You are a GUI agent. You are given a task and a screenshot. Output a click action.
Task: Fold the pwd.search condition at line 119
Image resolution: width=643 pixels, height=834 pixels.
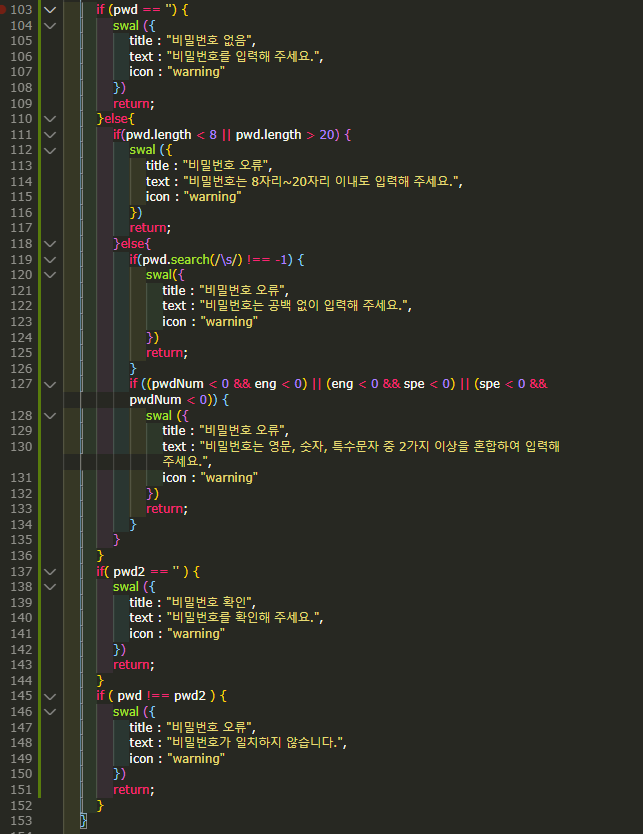(x=49, y=260)
